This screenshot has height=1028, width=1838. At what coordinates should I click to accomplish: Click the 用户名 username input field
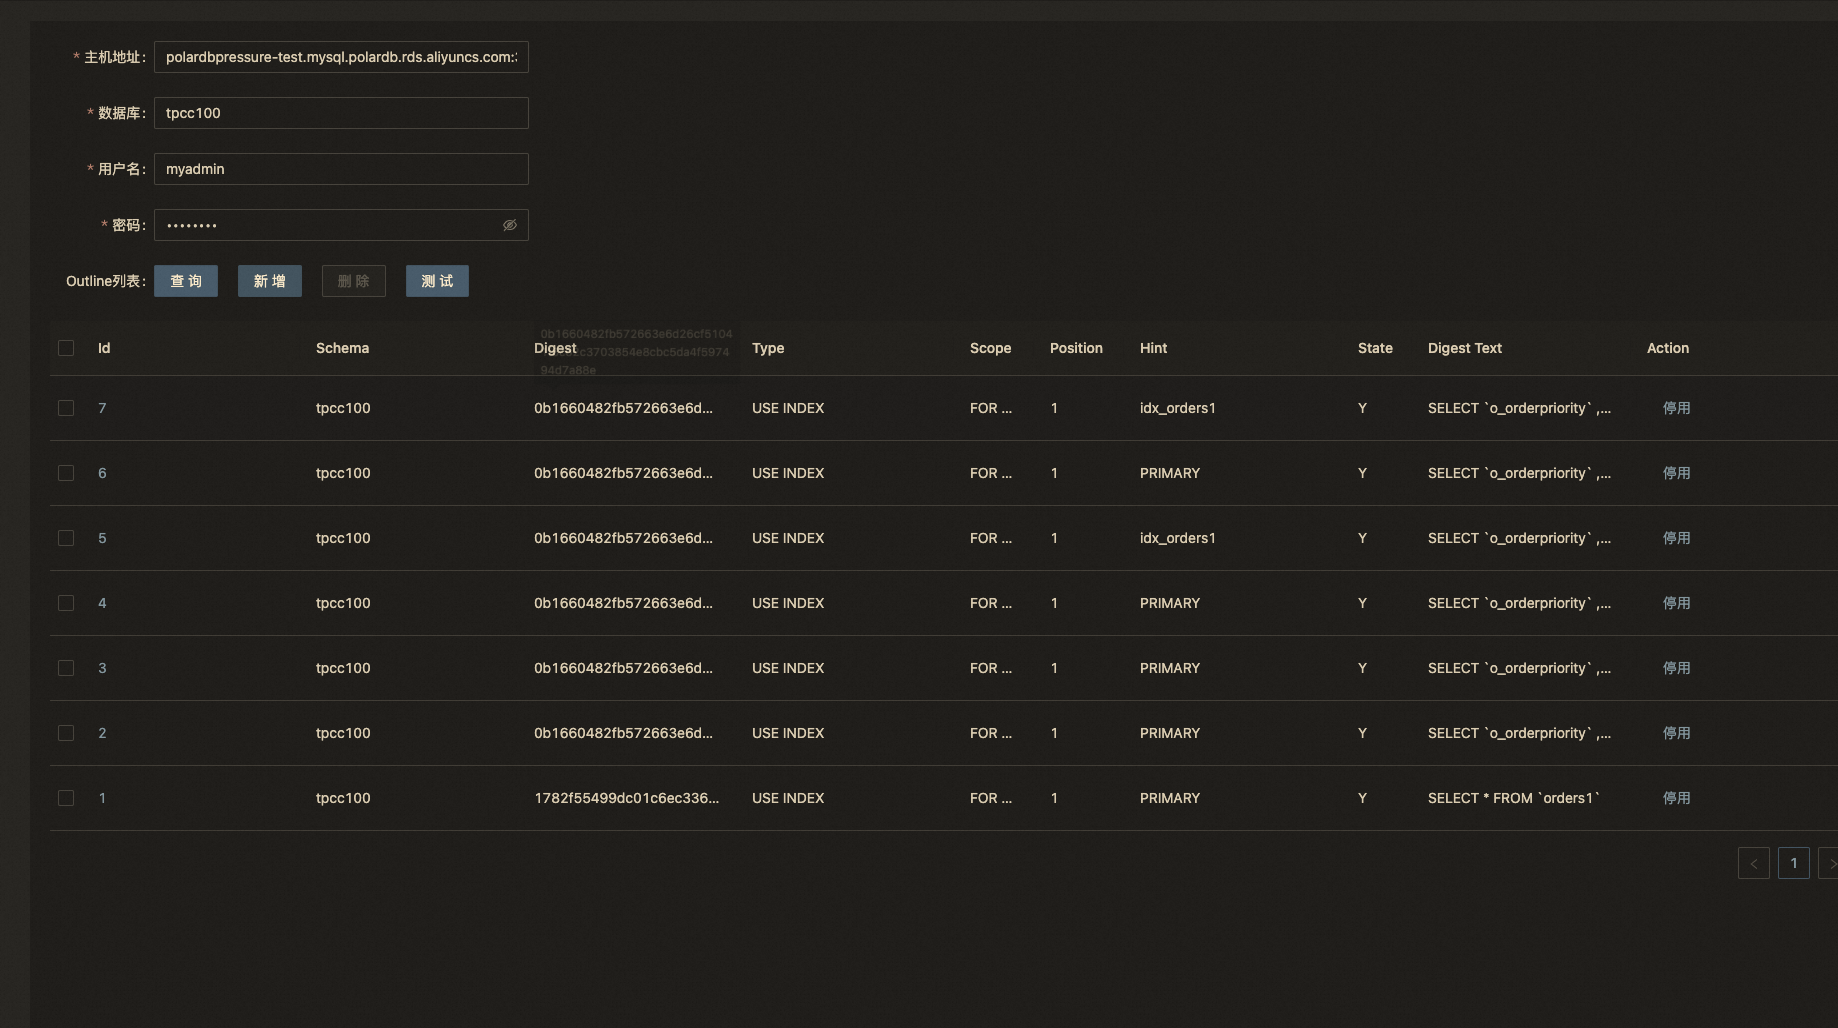341,169
